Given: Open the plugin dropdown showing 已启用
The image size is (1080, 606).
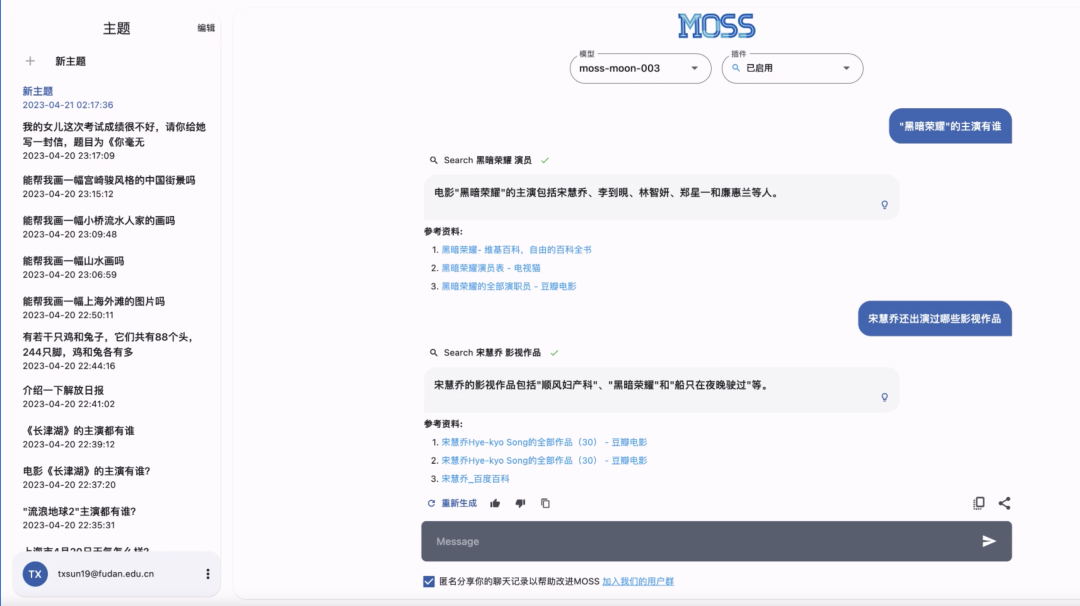Looking at the screenshot, I should point(792,68).
